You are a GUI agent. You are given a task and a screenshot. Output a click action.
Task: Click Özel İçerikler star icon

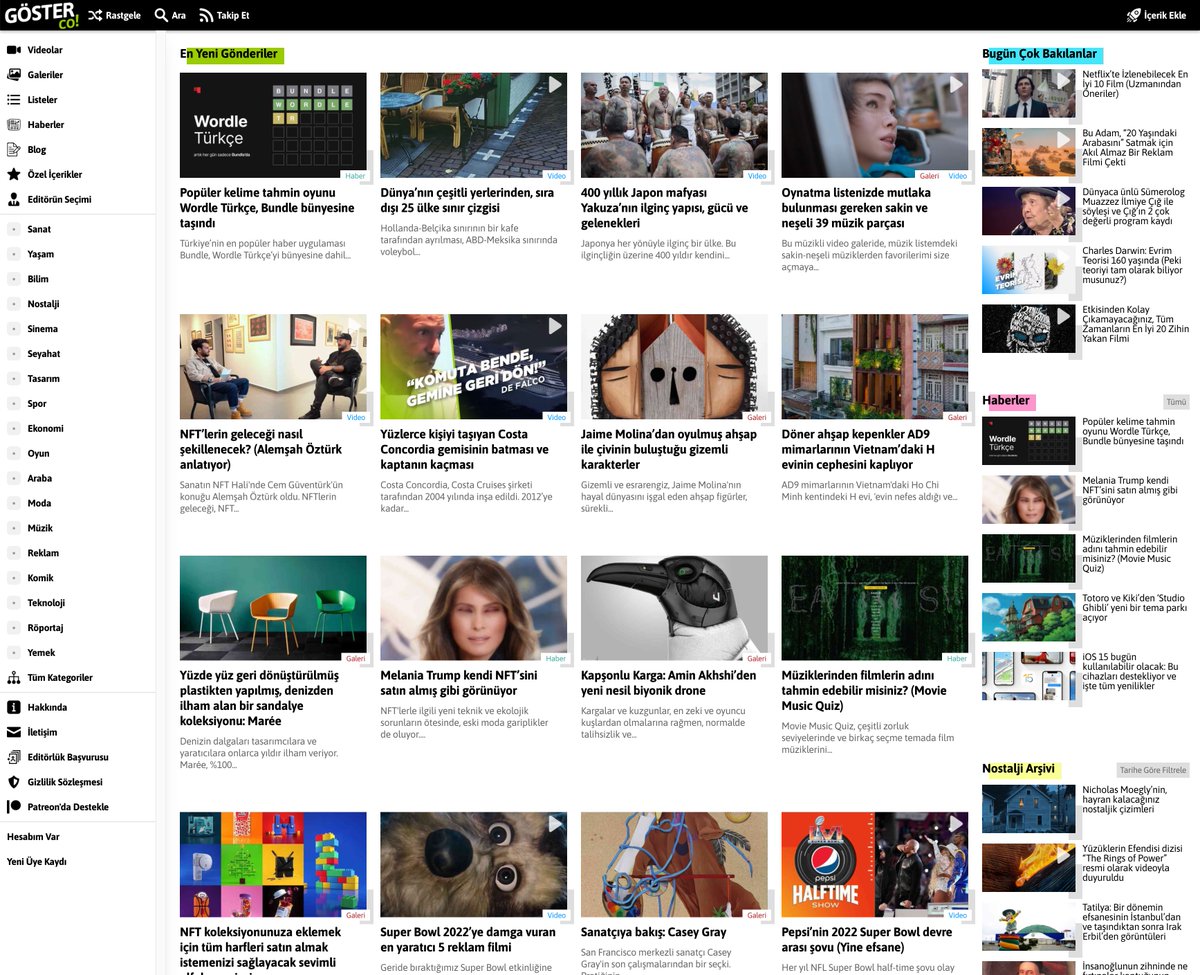[x=14, y=174]
